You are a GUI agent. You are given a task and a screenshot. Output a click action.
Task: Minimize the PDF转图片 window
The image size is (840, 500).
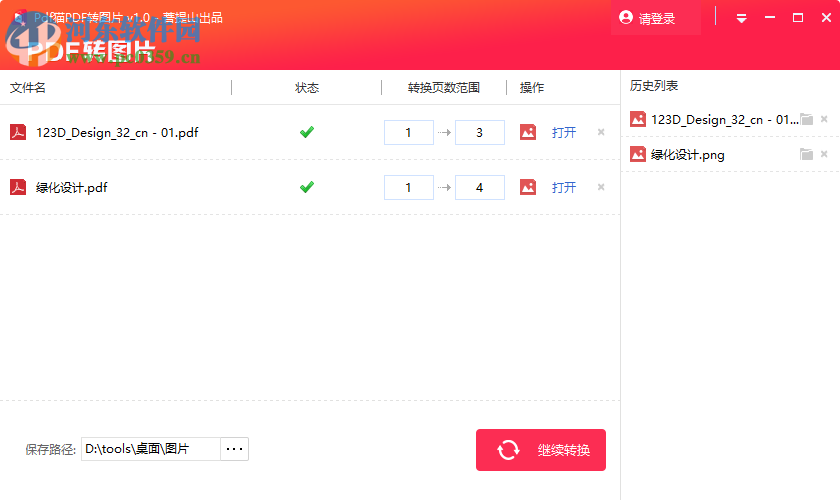770,18
